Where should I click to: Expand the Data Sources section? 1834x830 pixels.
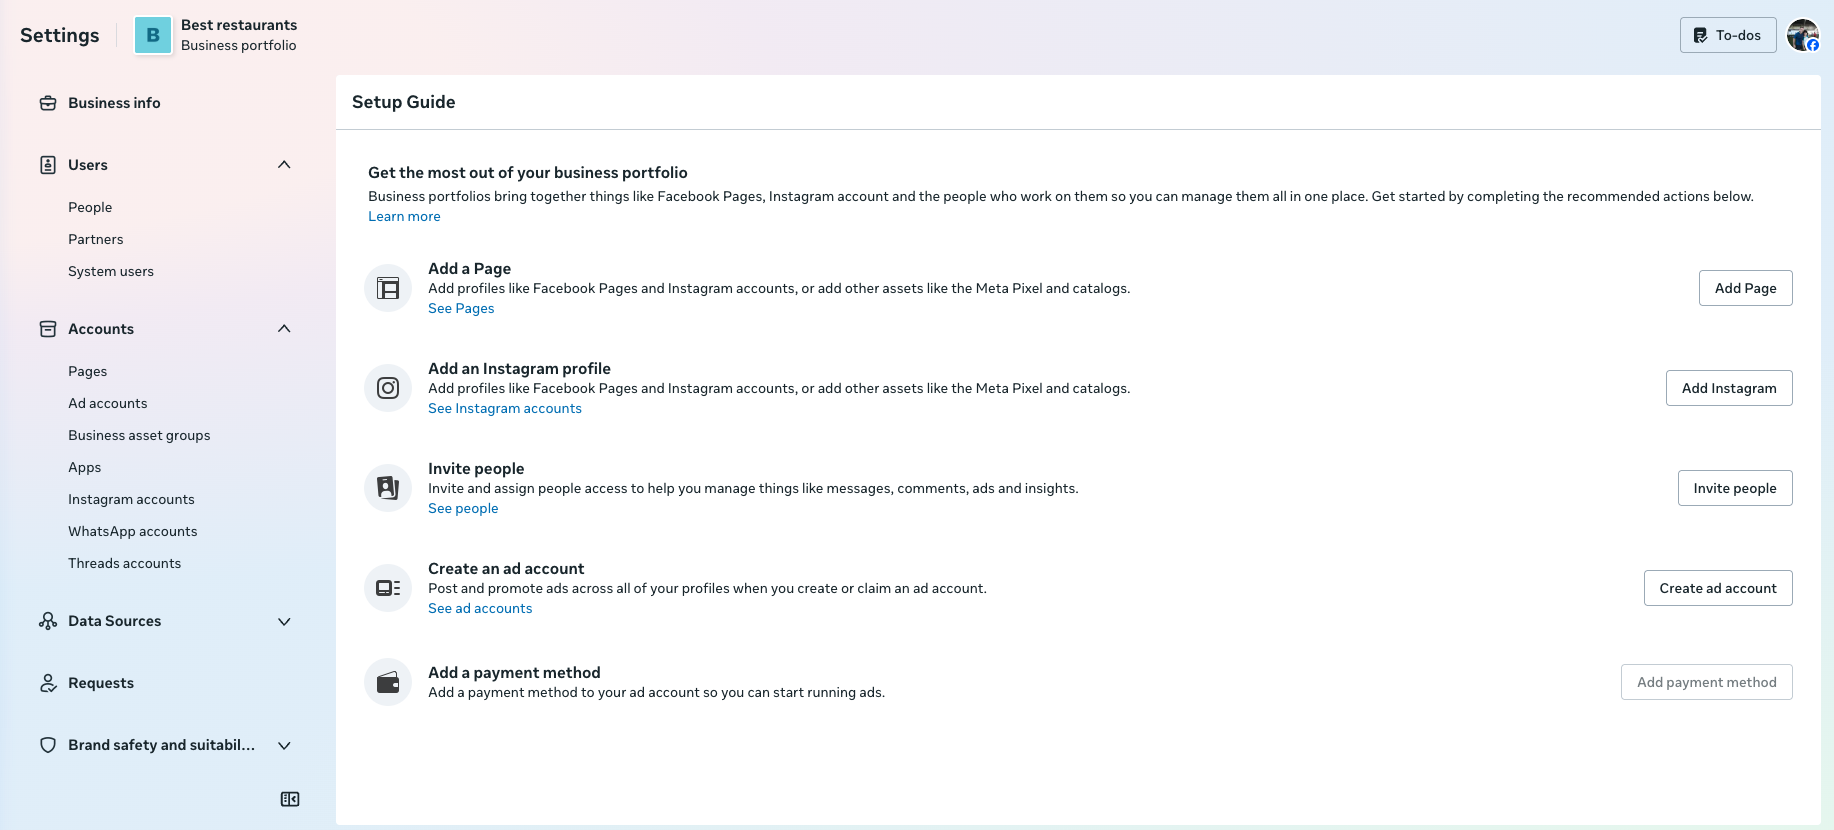coord(284,621)
